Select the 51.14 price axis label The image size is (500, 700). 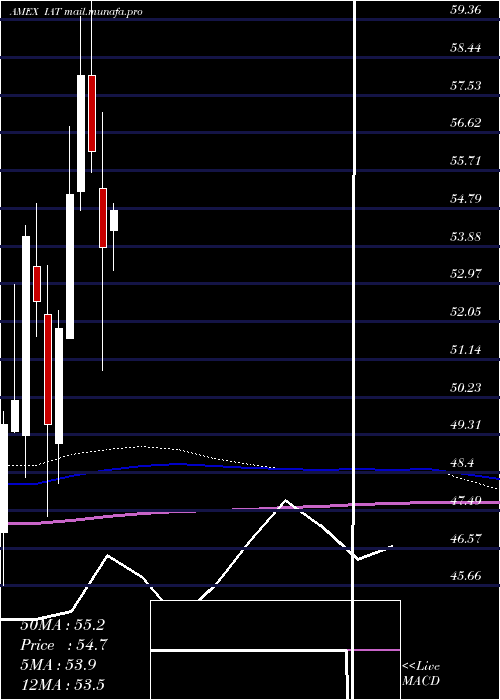(466, 349)
